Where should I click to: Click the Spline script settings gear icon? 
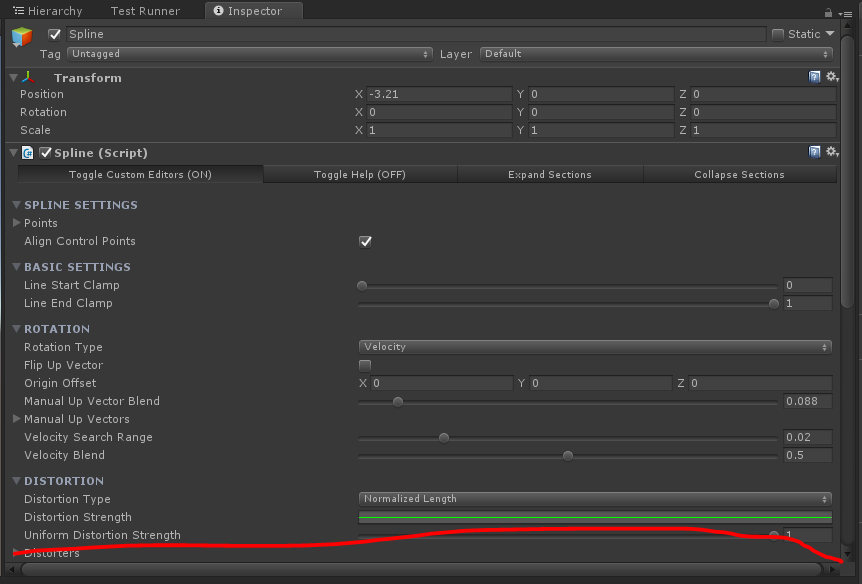tap(833, 151)
